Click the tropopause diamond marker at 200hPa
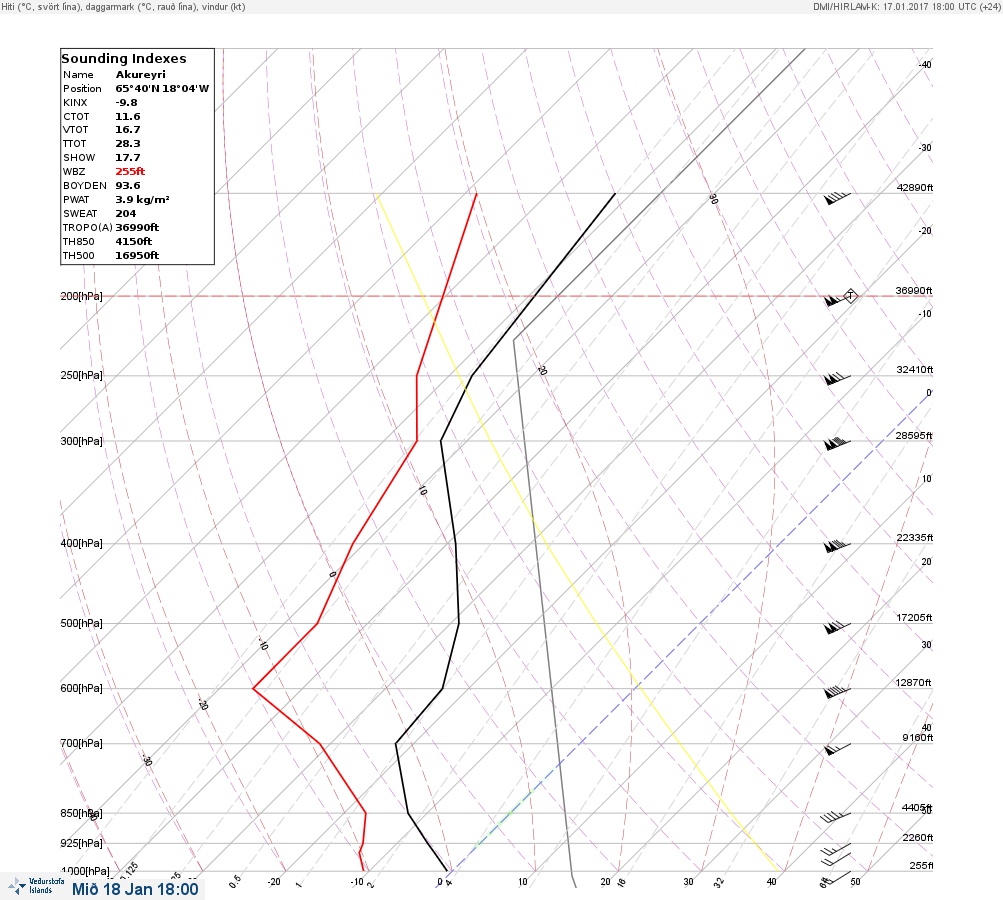Screen dimensions: 1003x900 pyautogui.click(x=851, y=296)
